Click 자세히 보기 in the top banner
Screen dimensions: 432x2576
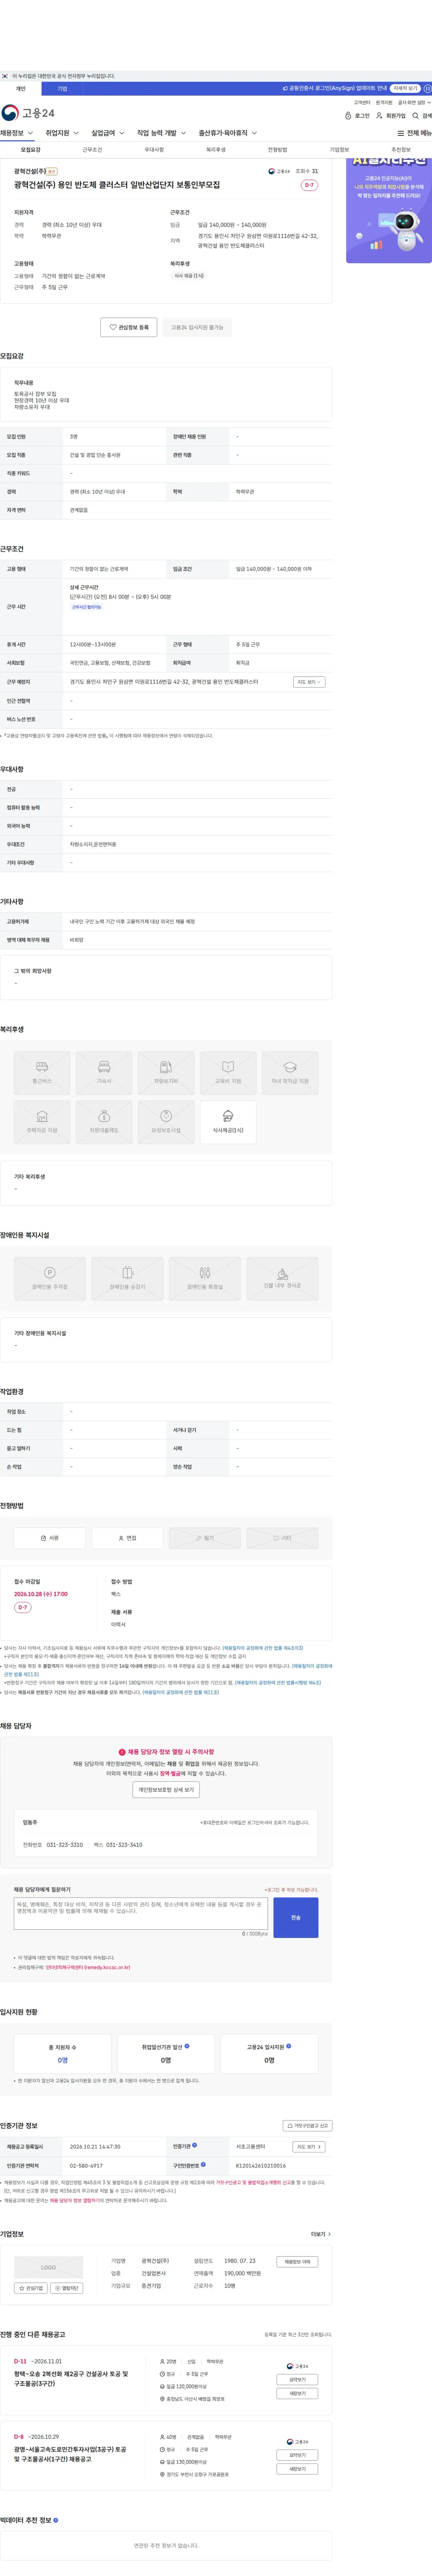click(405, 88)
